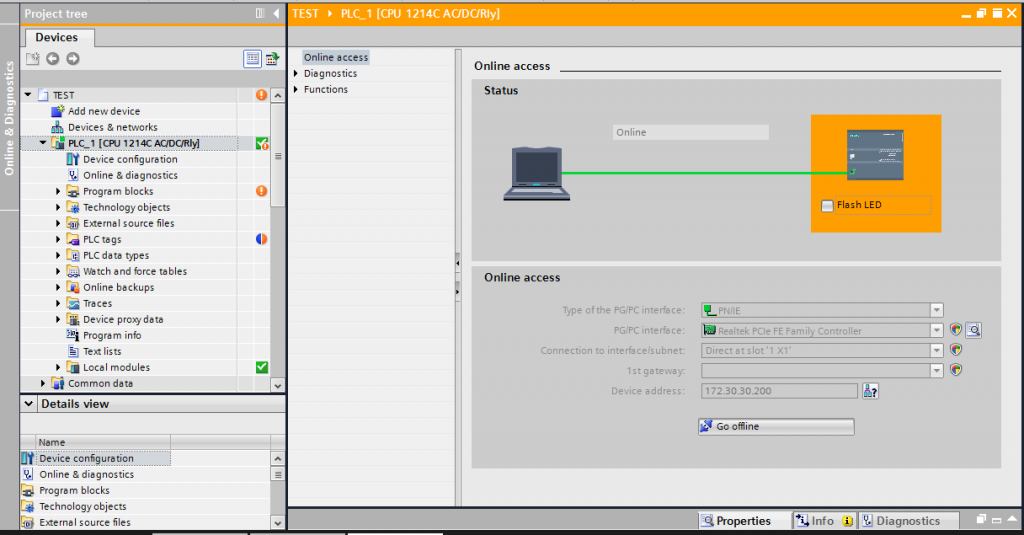Viewport: 1024px width, 535px height.
Task: Select Online access in navigation list
Action: coord(336,57)
